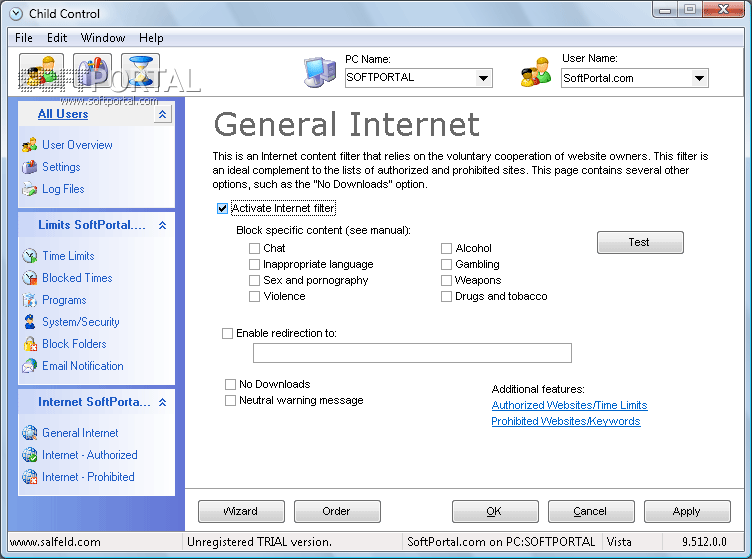The image size is (752, 559).
Task: Check Drugs and tobacco checkbox
Action: tap(446, 296)
